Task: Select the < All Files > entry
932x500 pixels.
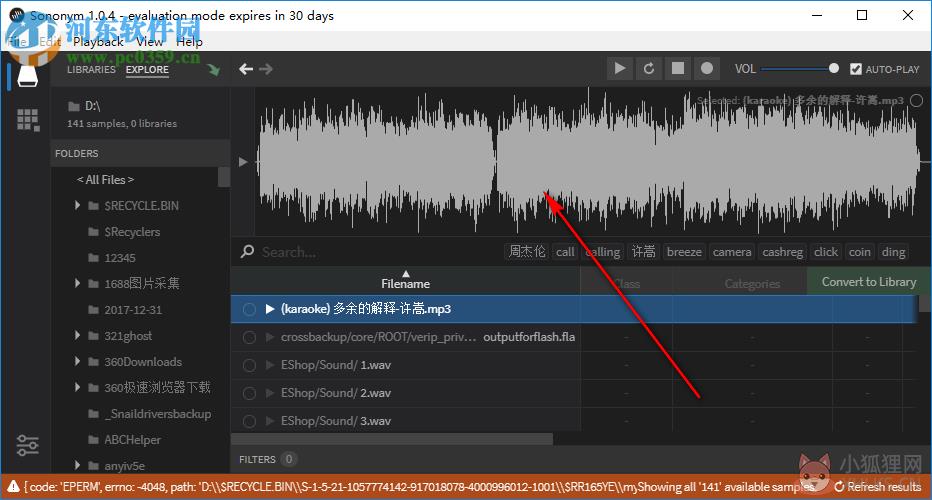Action: [x=105, y=179]
